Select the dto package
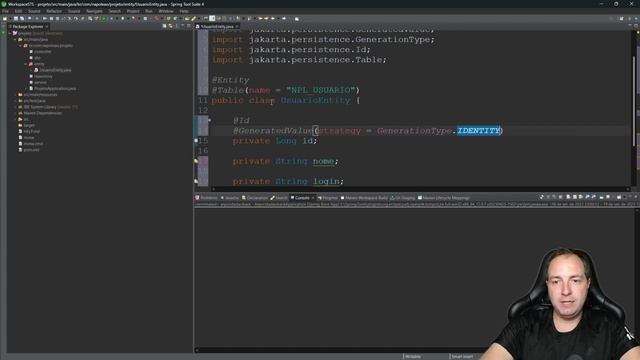Screen dimensions: 640x360 (x=38, y=58)
